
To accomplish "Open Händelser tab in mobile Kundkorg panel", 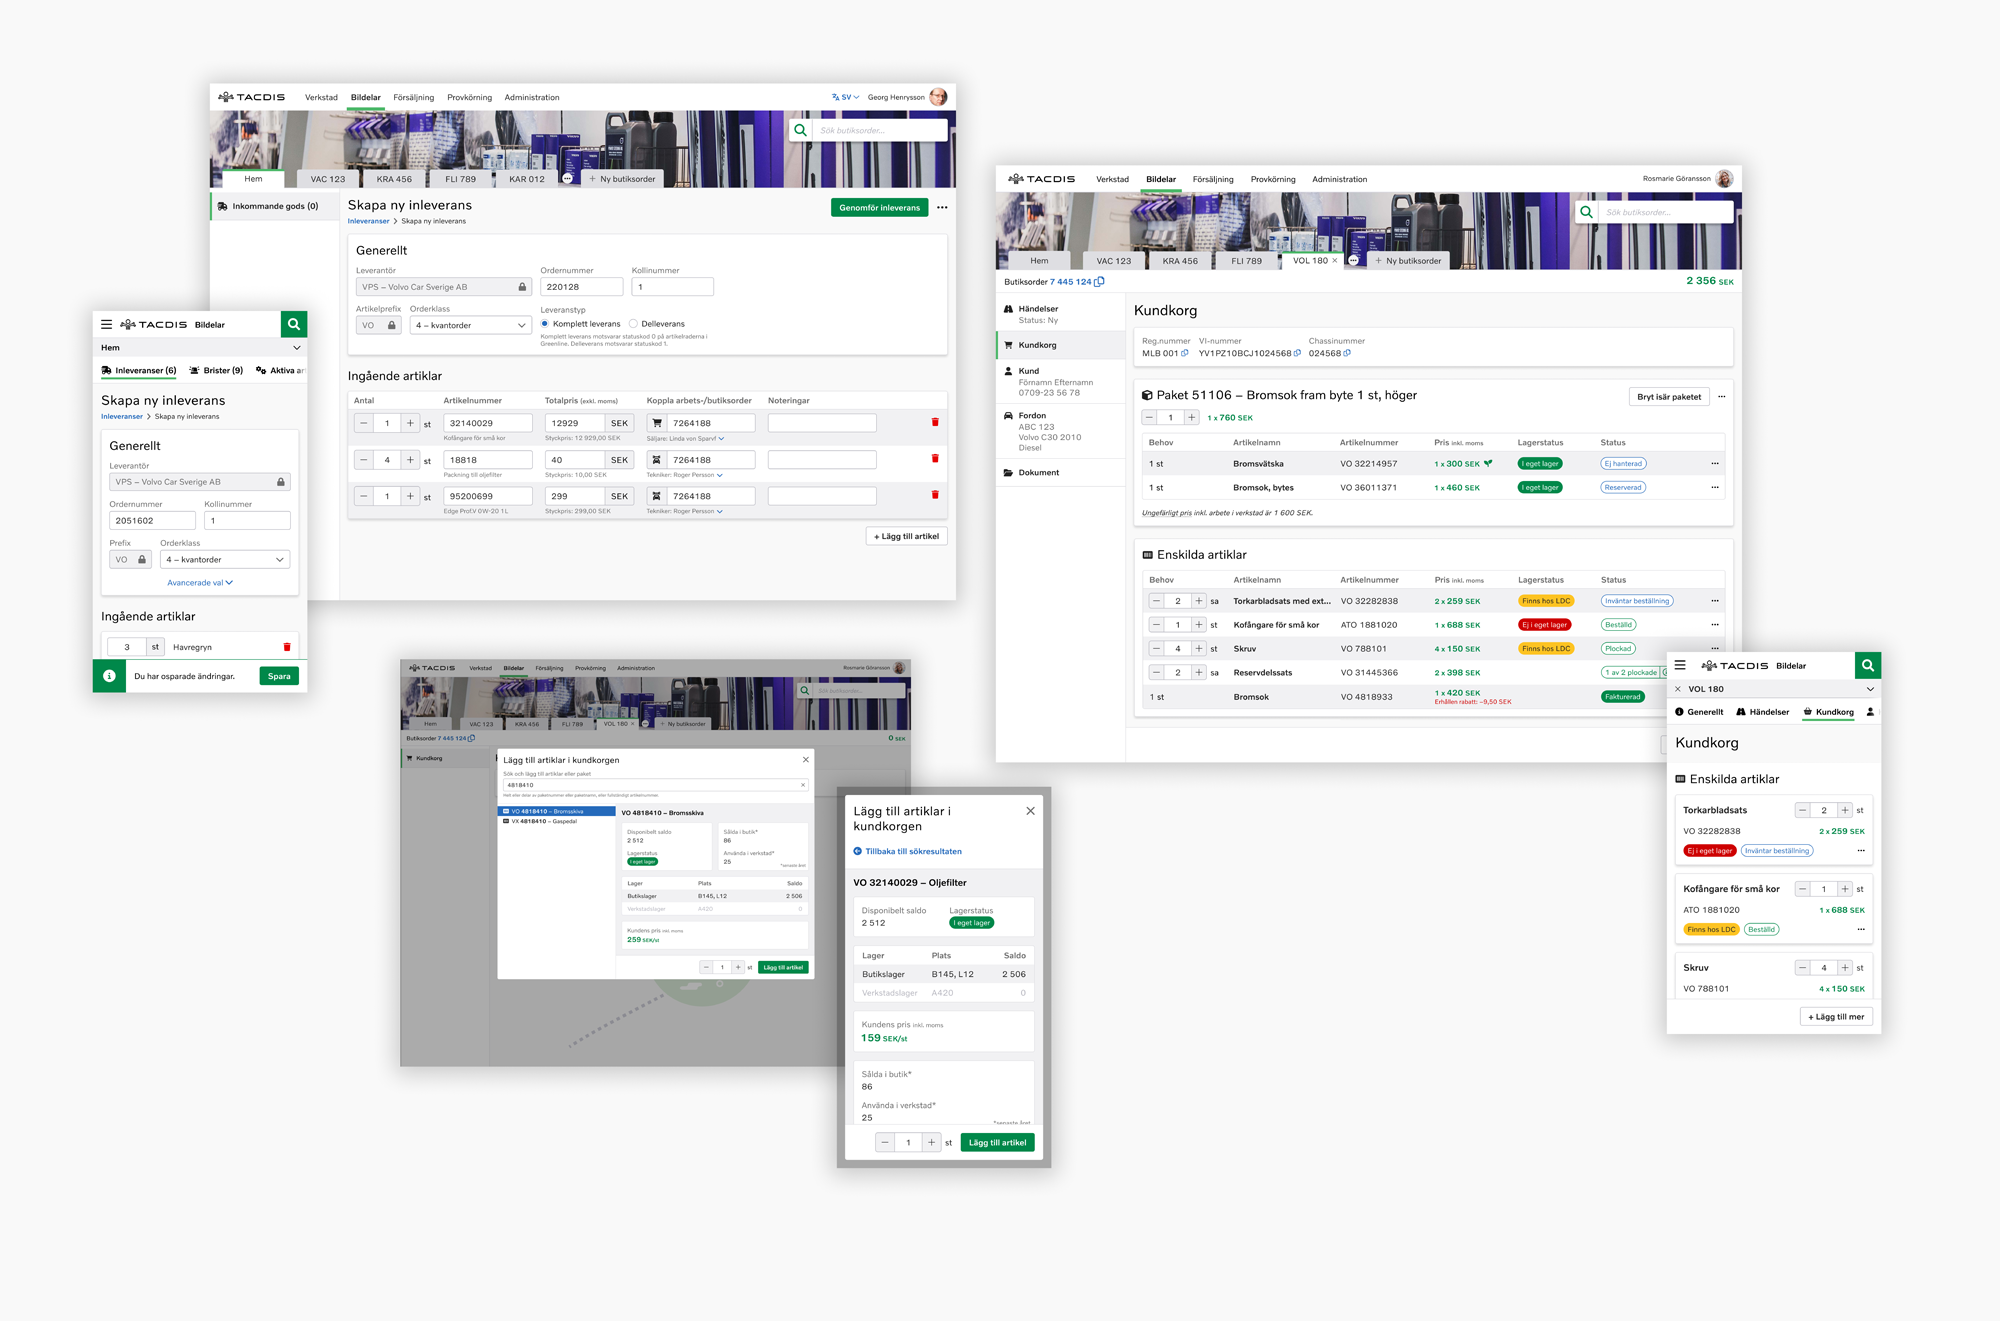I will click(x=1762, y=712).
